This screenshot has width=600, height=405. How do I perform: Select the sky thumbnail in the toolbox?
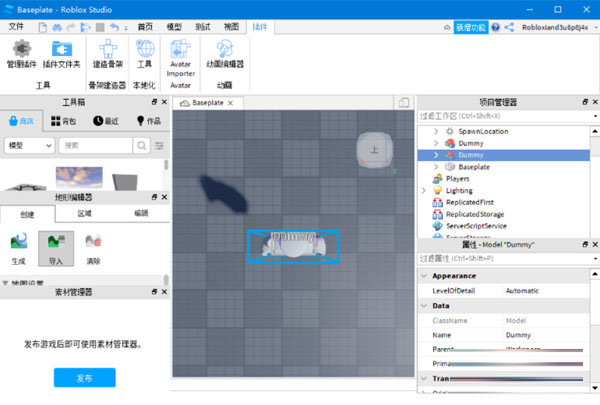(79, 177)
